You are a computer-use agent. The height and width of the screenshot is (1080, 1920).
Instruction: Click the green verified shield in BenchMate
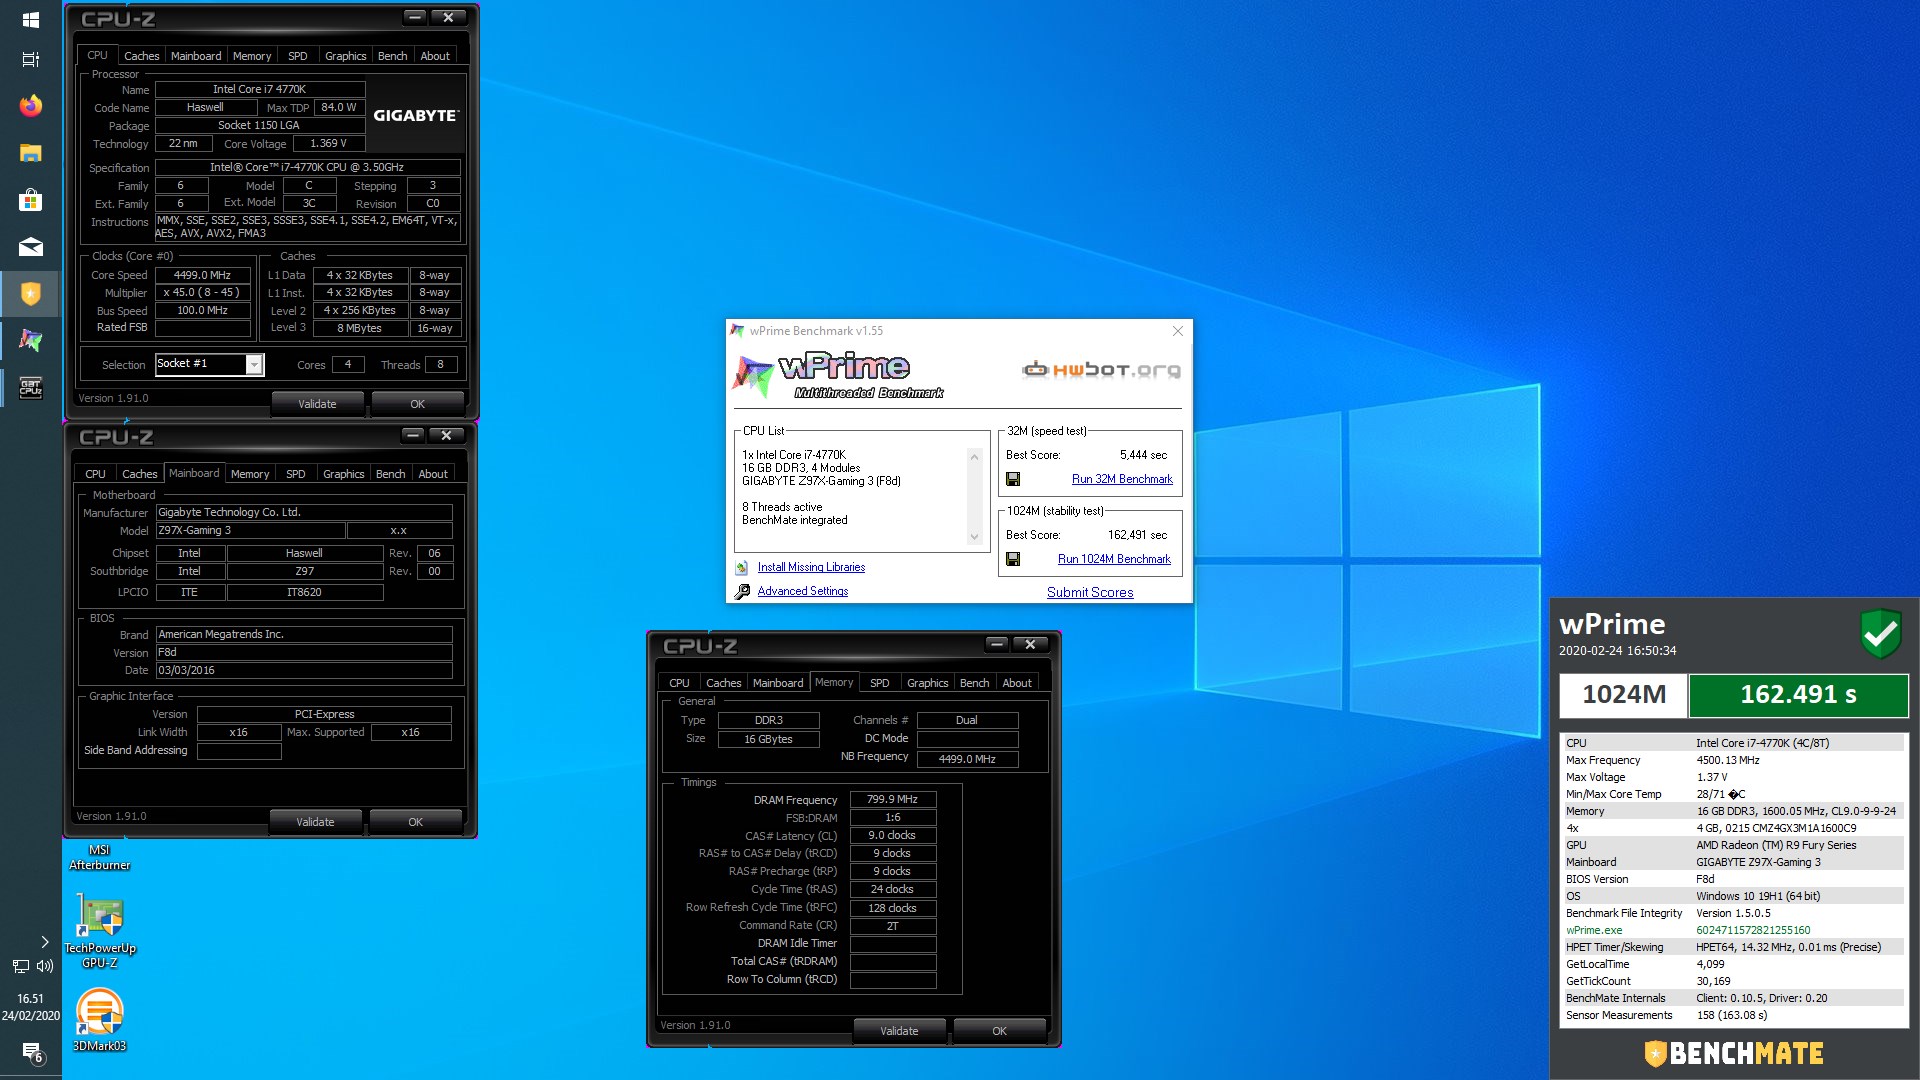point(1880,634)
